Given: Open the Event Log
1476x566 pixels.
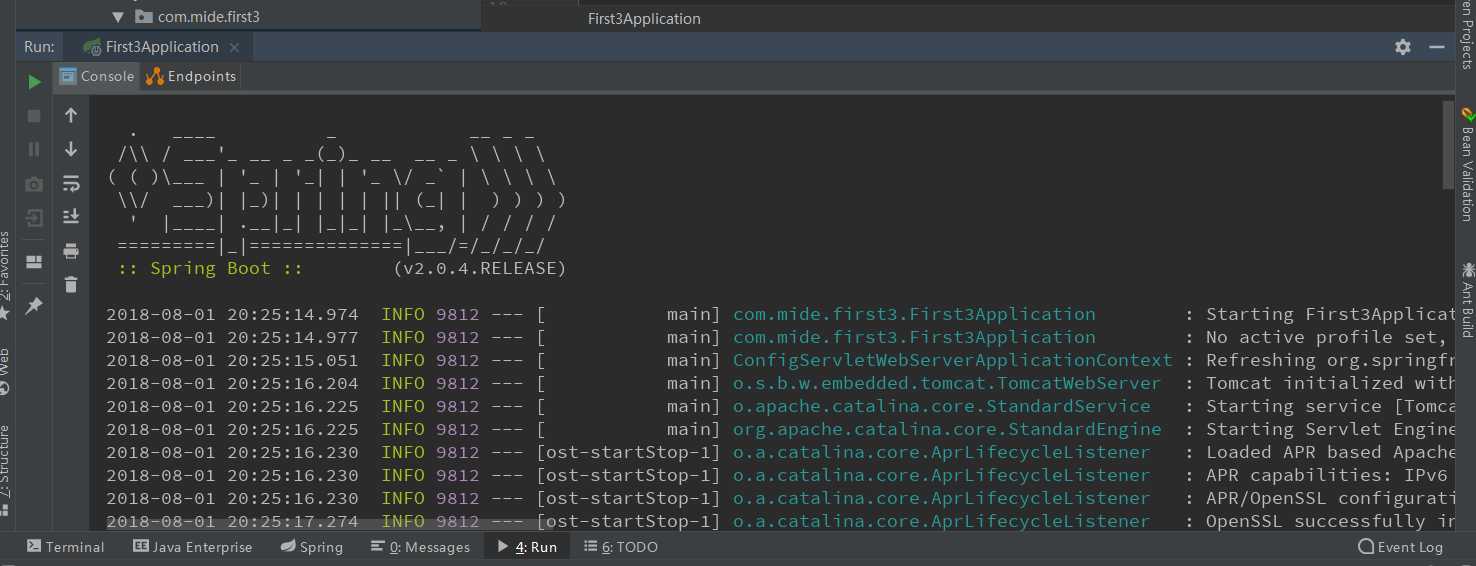Looking at the screenshot, I should [1401, 547].
